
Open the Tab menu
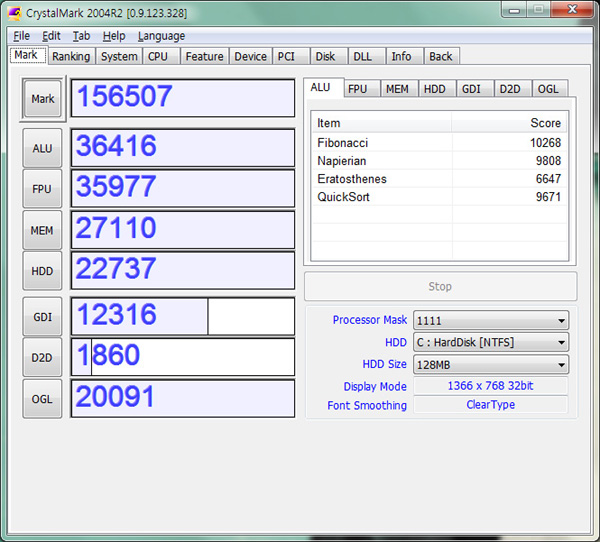click(x=82, y=36)
